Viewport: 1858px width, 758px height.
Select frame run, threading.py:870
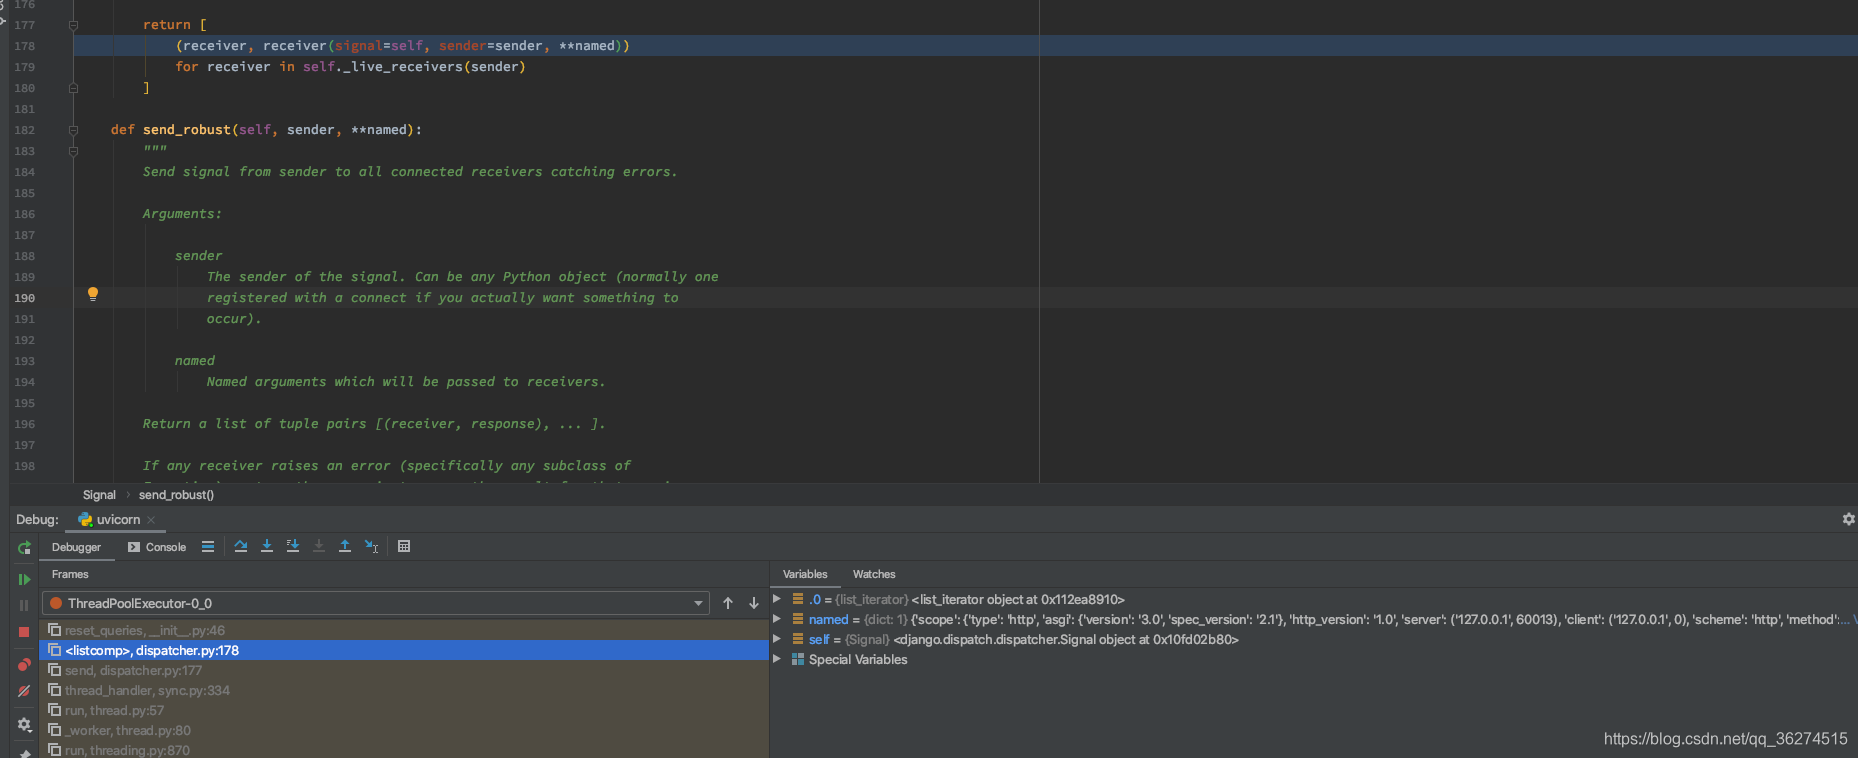pos(404,750)
